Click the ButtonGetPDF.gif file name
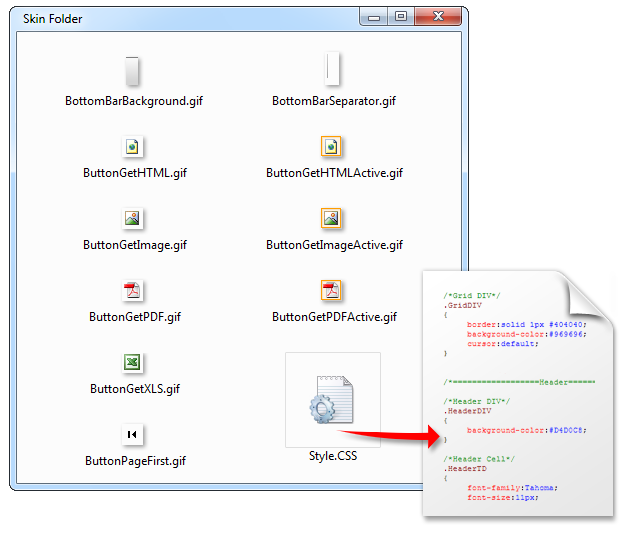 tap(135, 317)
